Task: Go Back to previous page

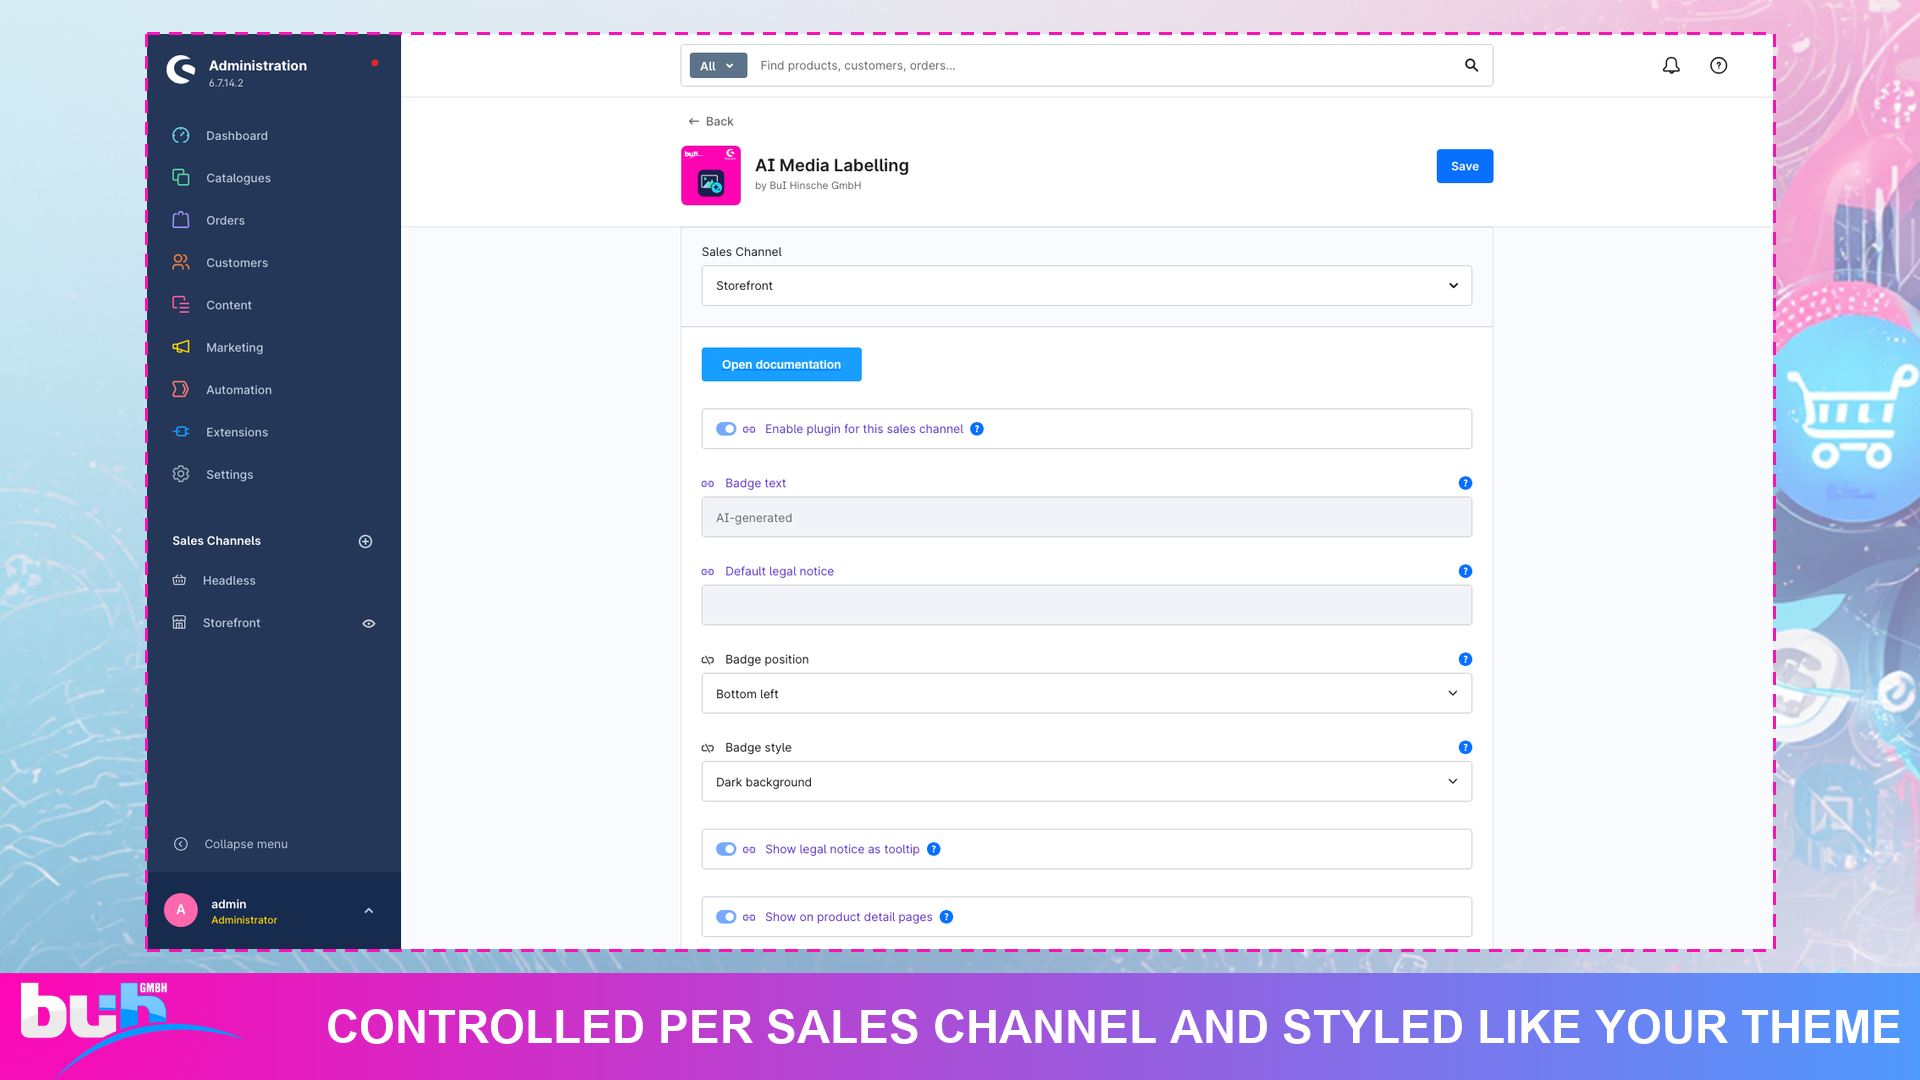Action: (710, 121)
